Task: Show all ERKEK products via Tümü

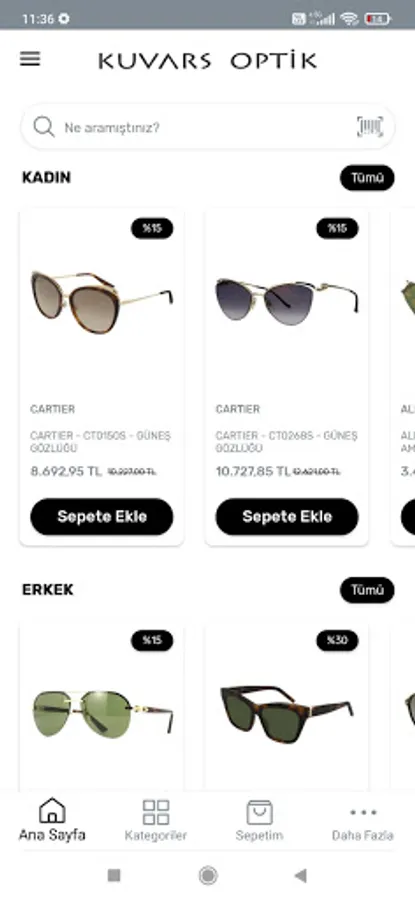Action: [x=367, y=590]
